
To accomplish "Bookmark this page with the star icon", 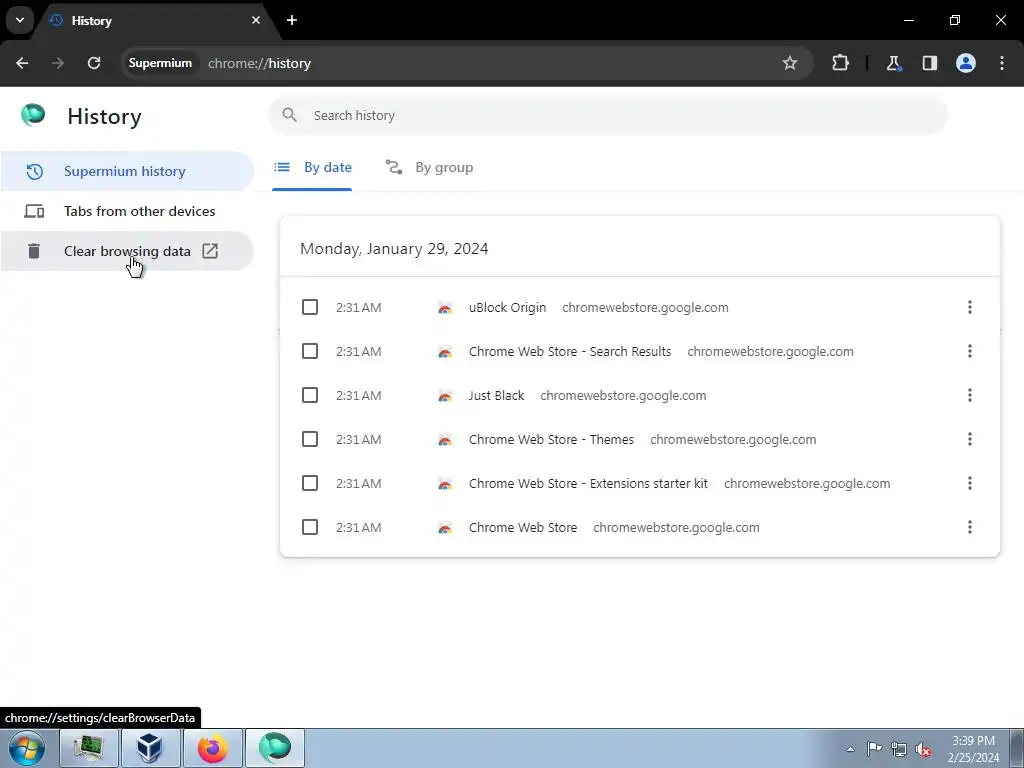I will pyautogui.click(x=790, y=63).
